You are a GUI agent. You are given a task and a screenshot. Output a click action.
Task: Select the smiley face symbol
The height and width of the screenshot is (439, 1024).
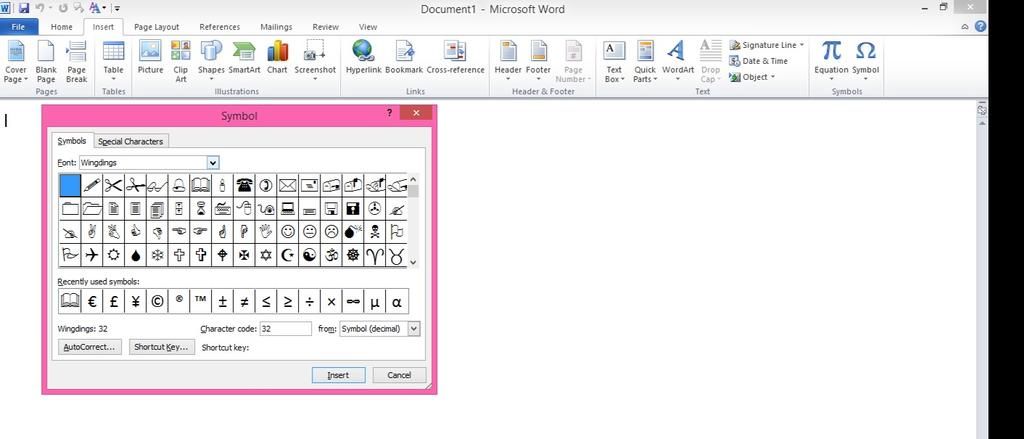click(x=288, y=231)
